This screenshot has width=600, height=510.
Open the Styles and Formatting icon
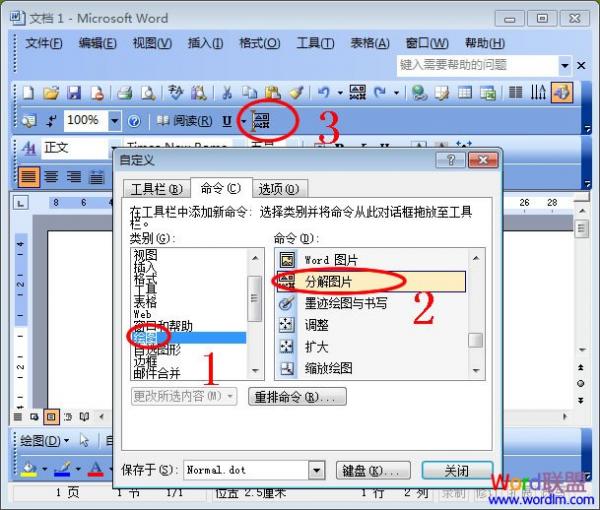coord(29,148)
